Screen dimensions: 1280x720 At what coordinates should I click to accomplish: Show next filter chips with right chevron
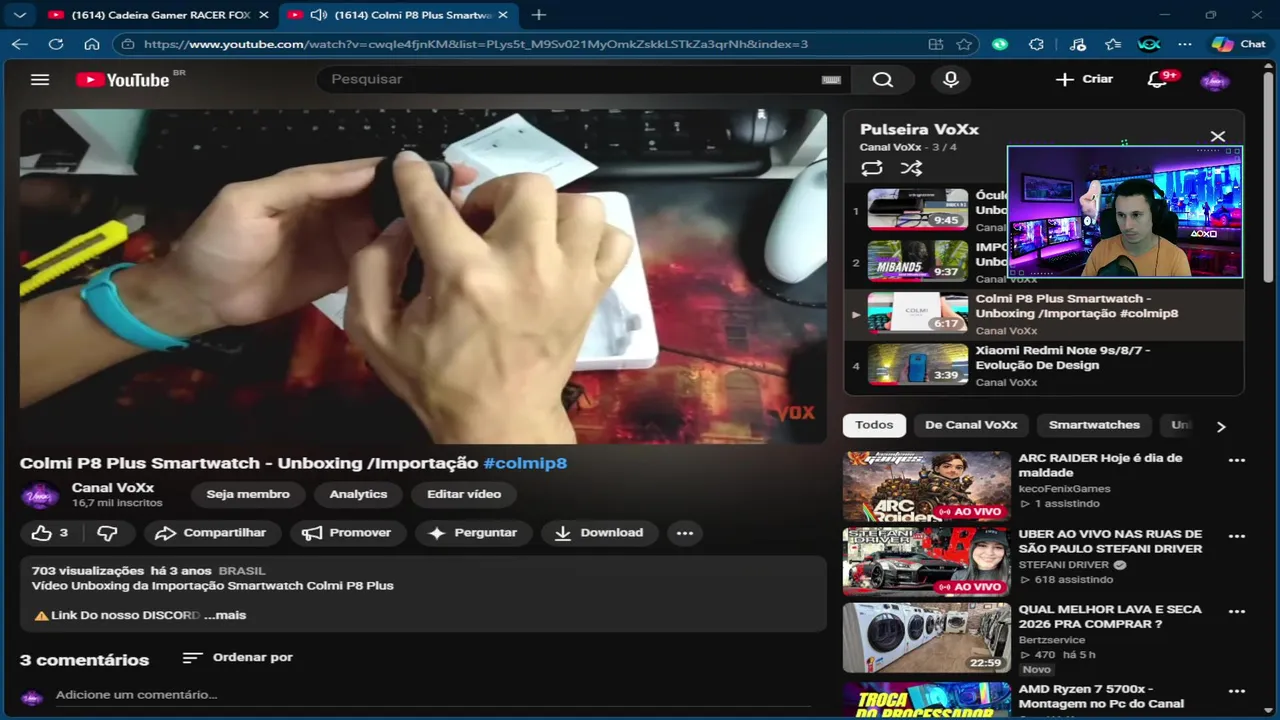(x=1220, y=426)
